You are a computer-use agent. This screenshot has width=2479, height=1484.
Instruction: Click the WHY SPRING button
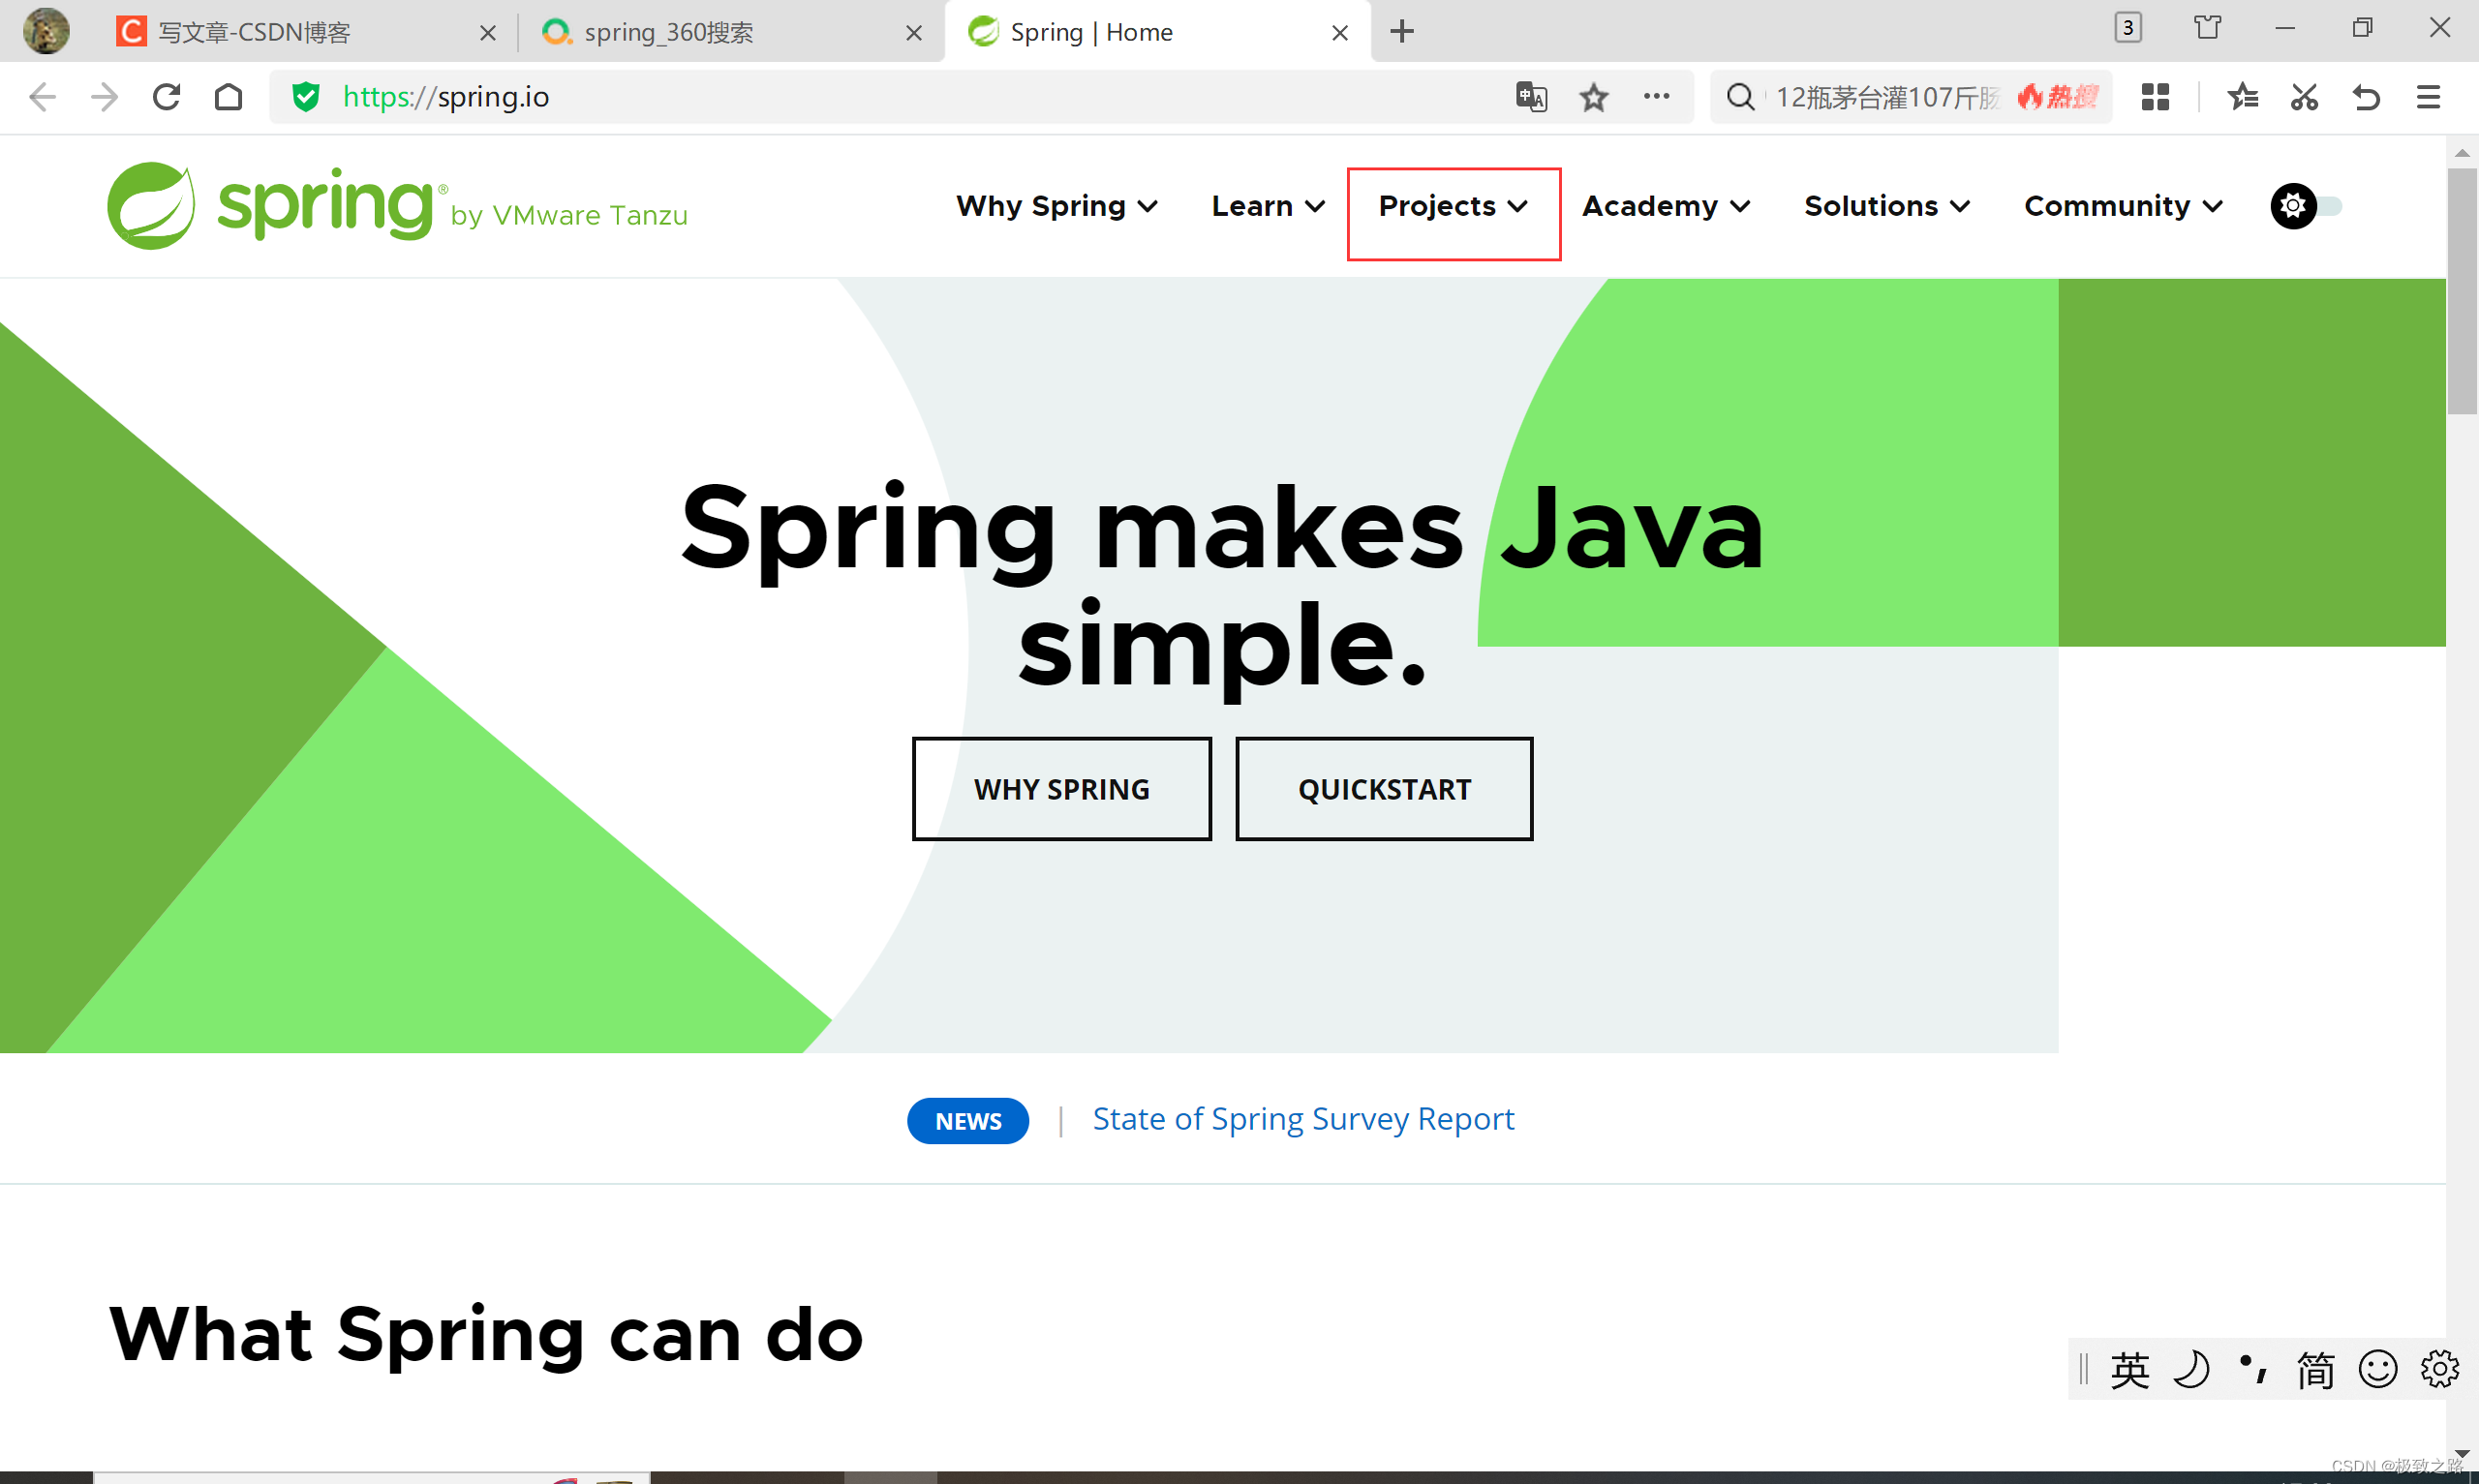(1062, 789)
